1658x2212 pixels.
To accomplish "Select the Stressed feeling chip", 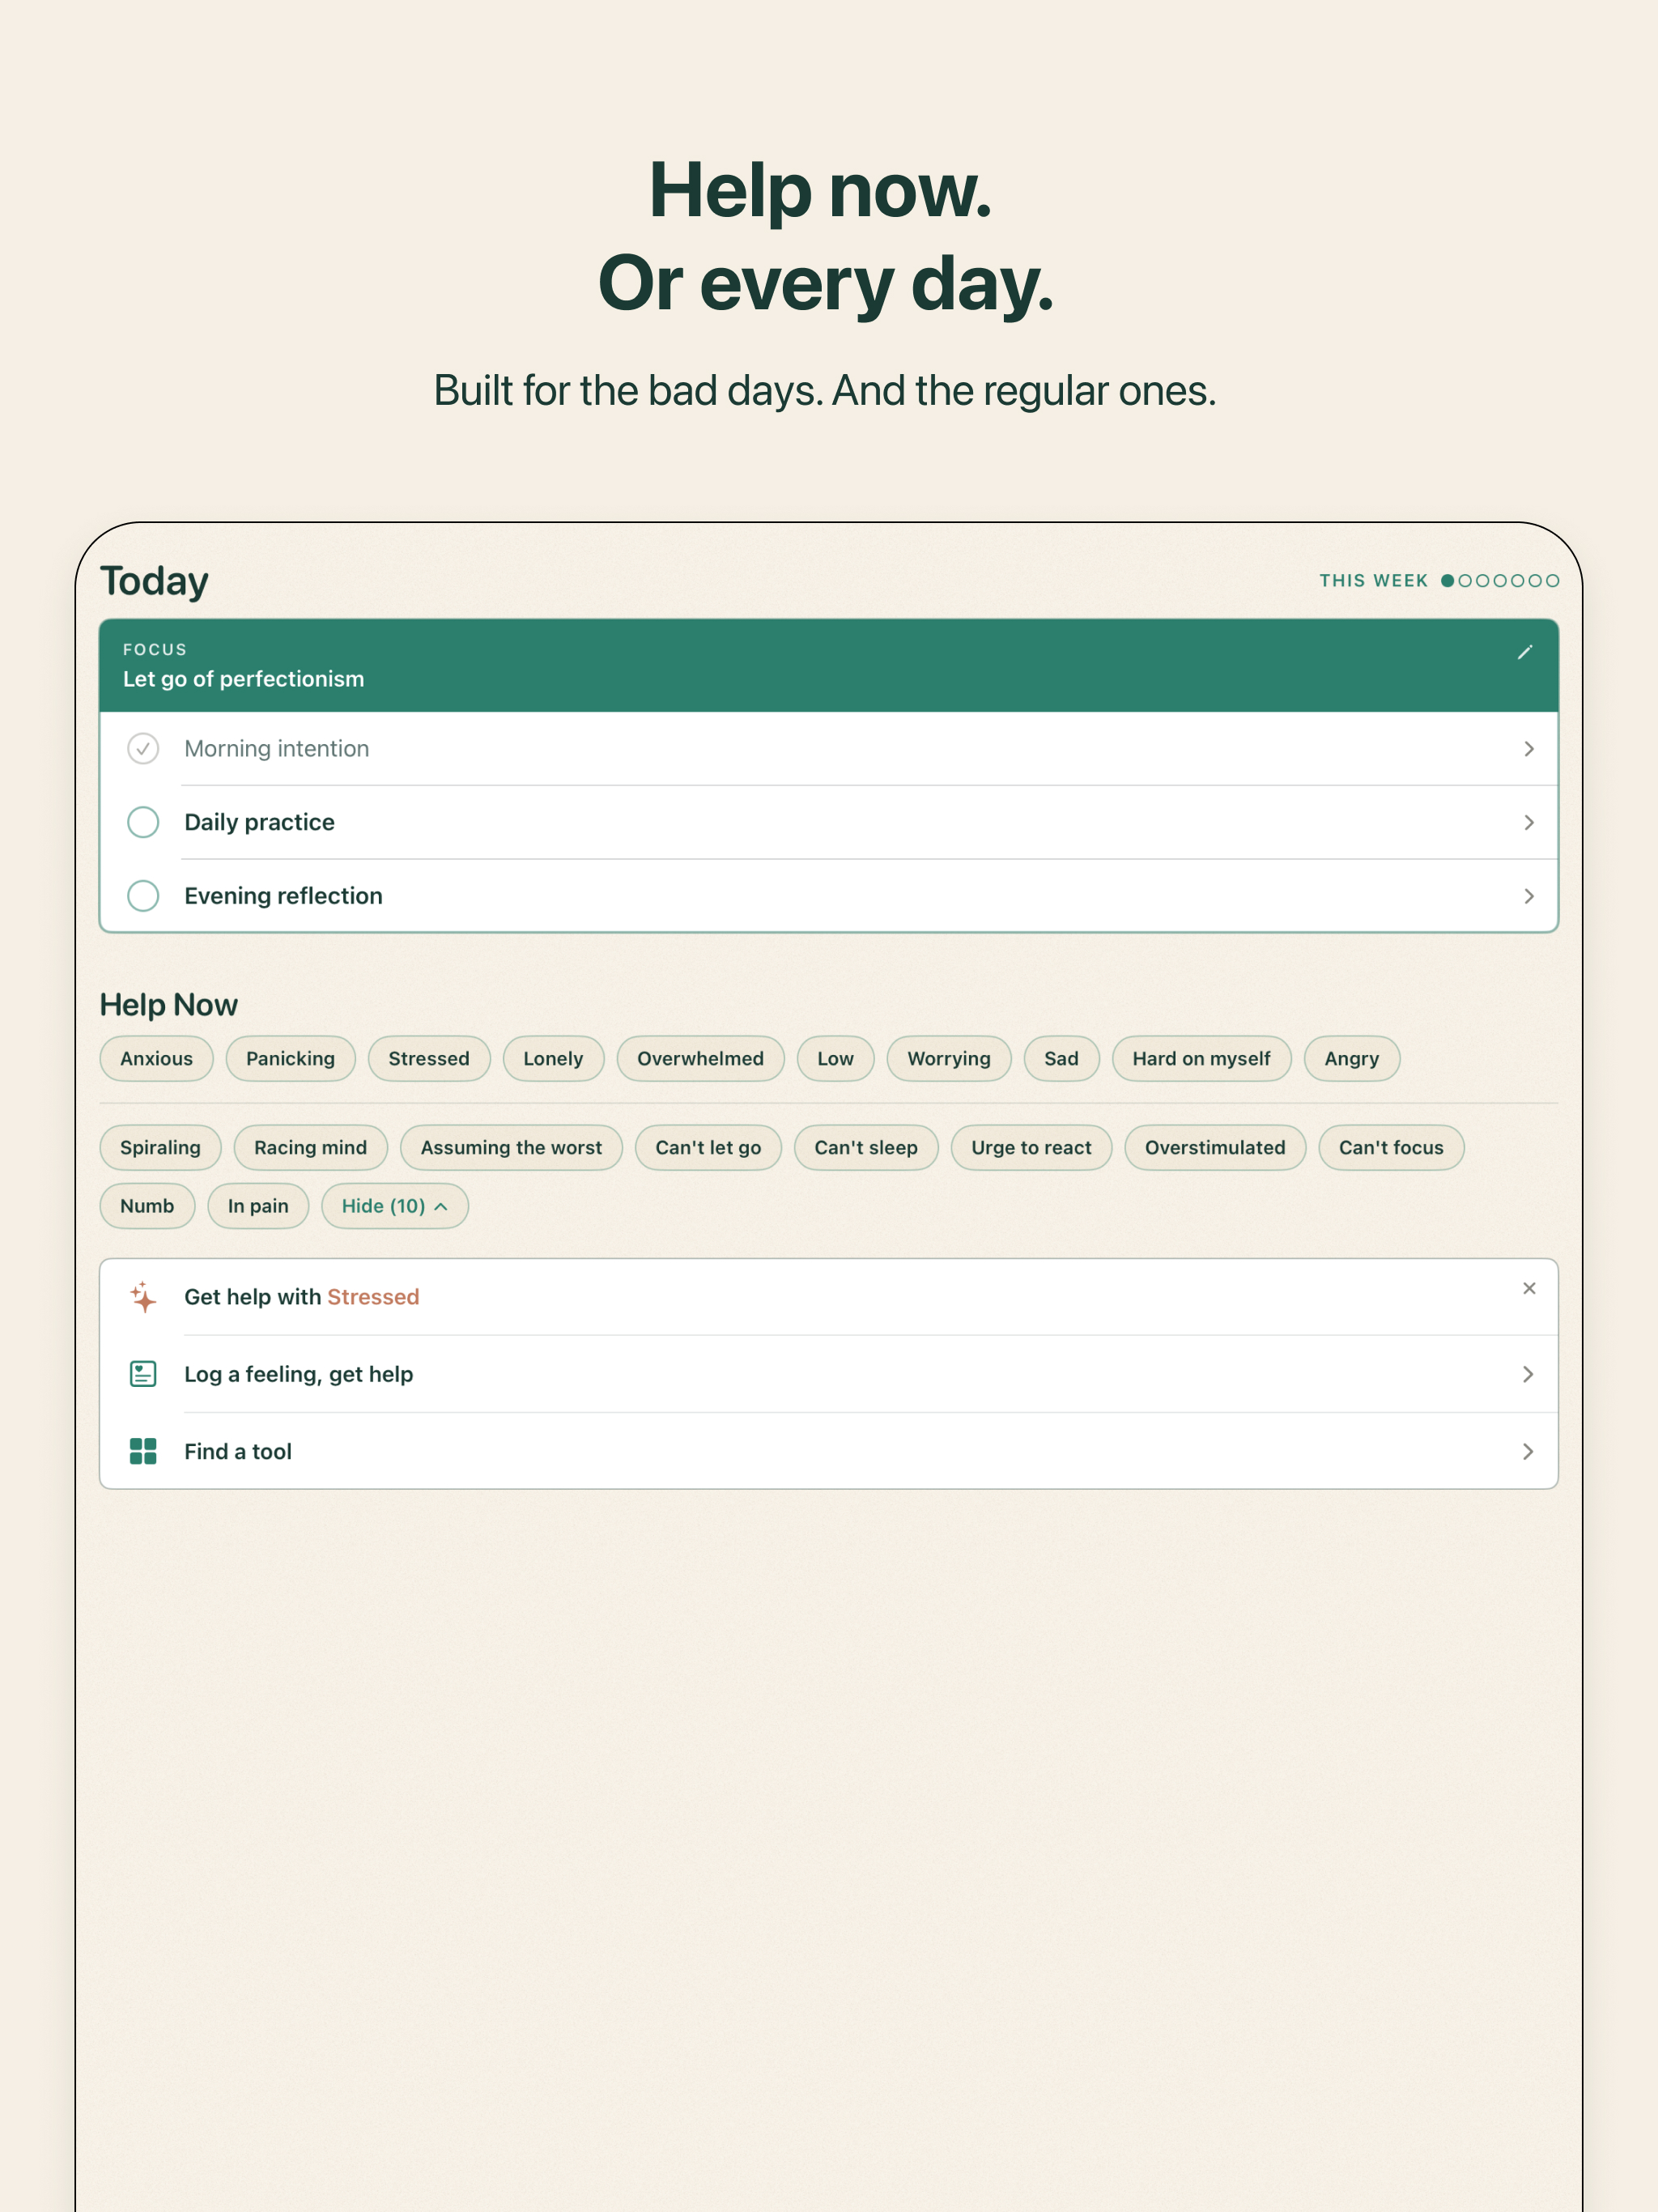I will (429, 1058).
